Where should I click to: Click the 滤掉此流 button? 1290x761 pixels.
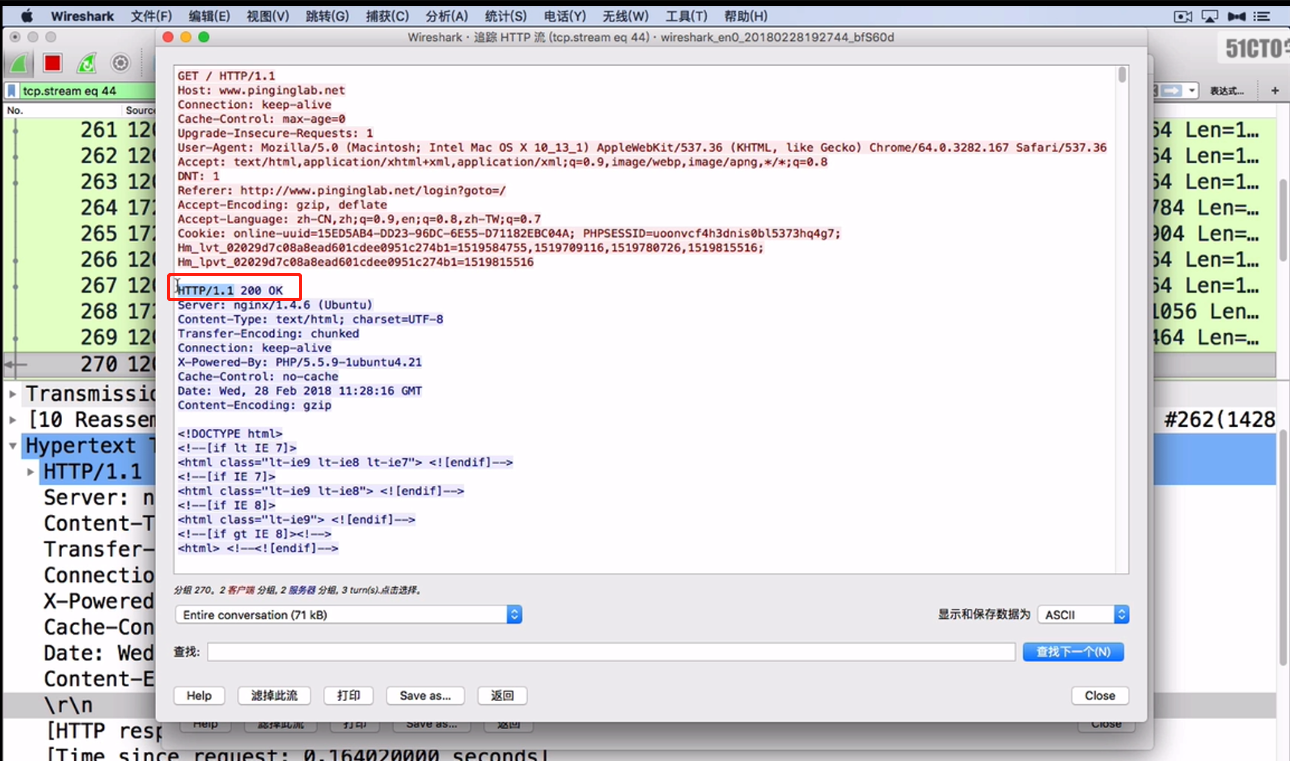pyautogui.click(x=274, y=696)
